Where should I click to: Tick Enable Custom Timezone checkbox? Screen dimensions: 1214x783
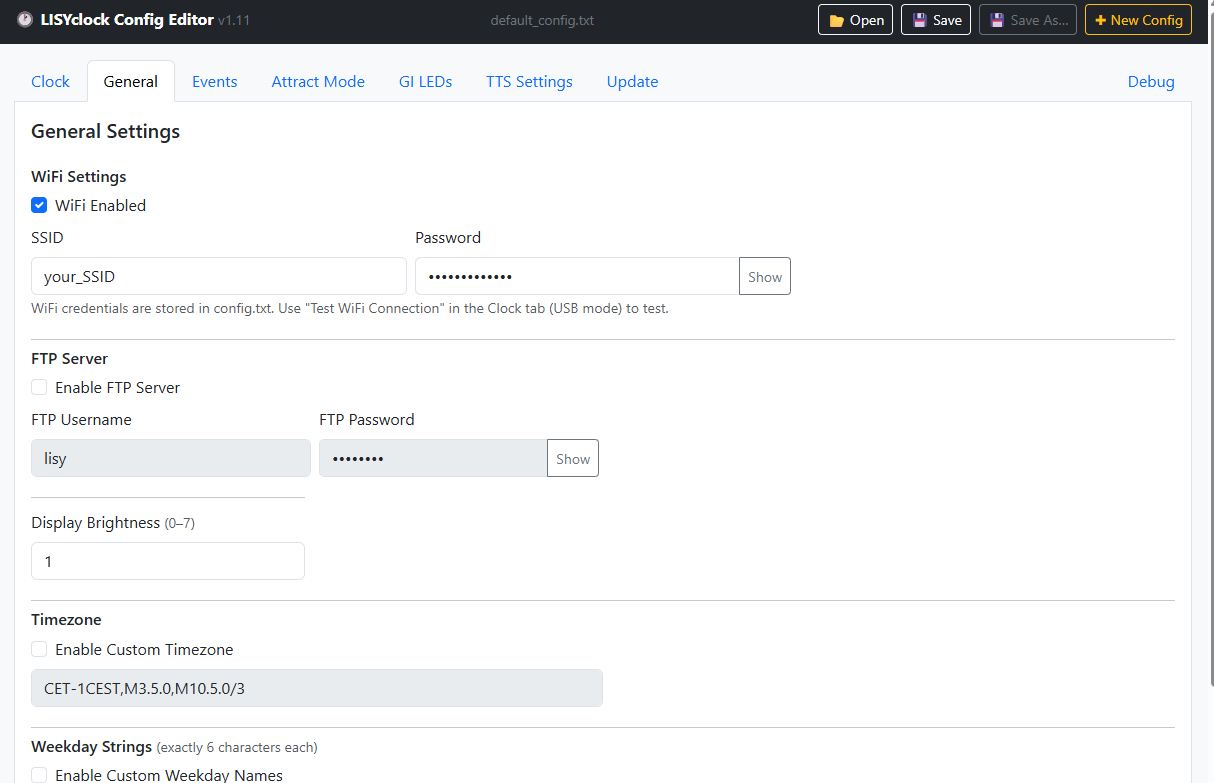[x=39, y=649]
